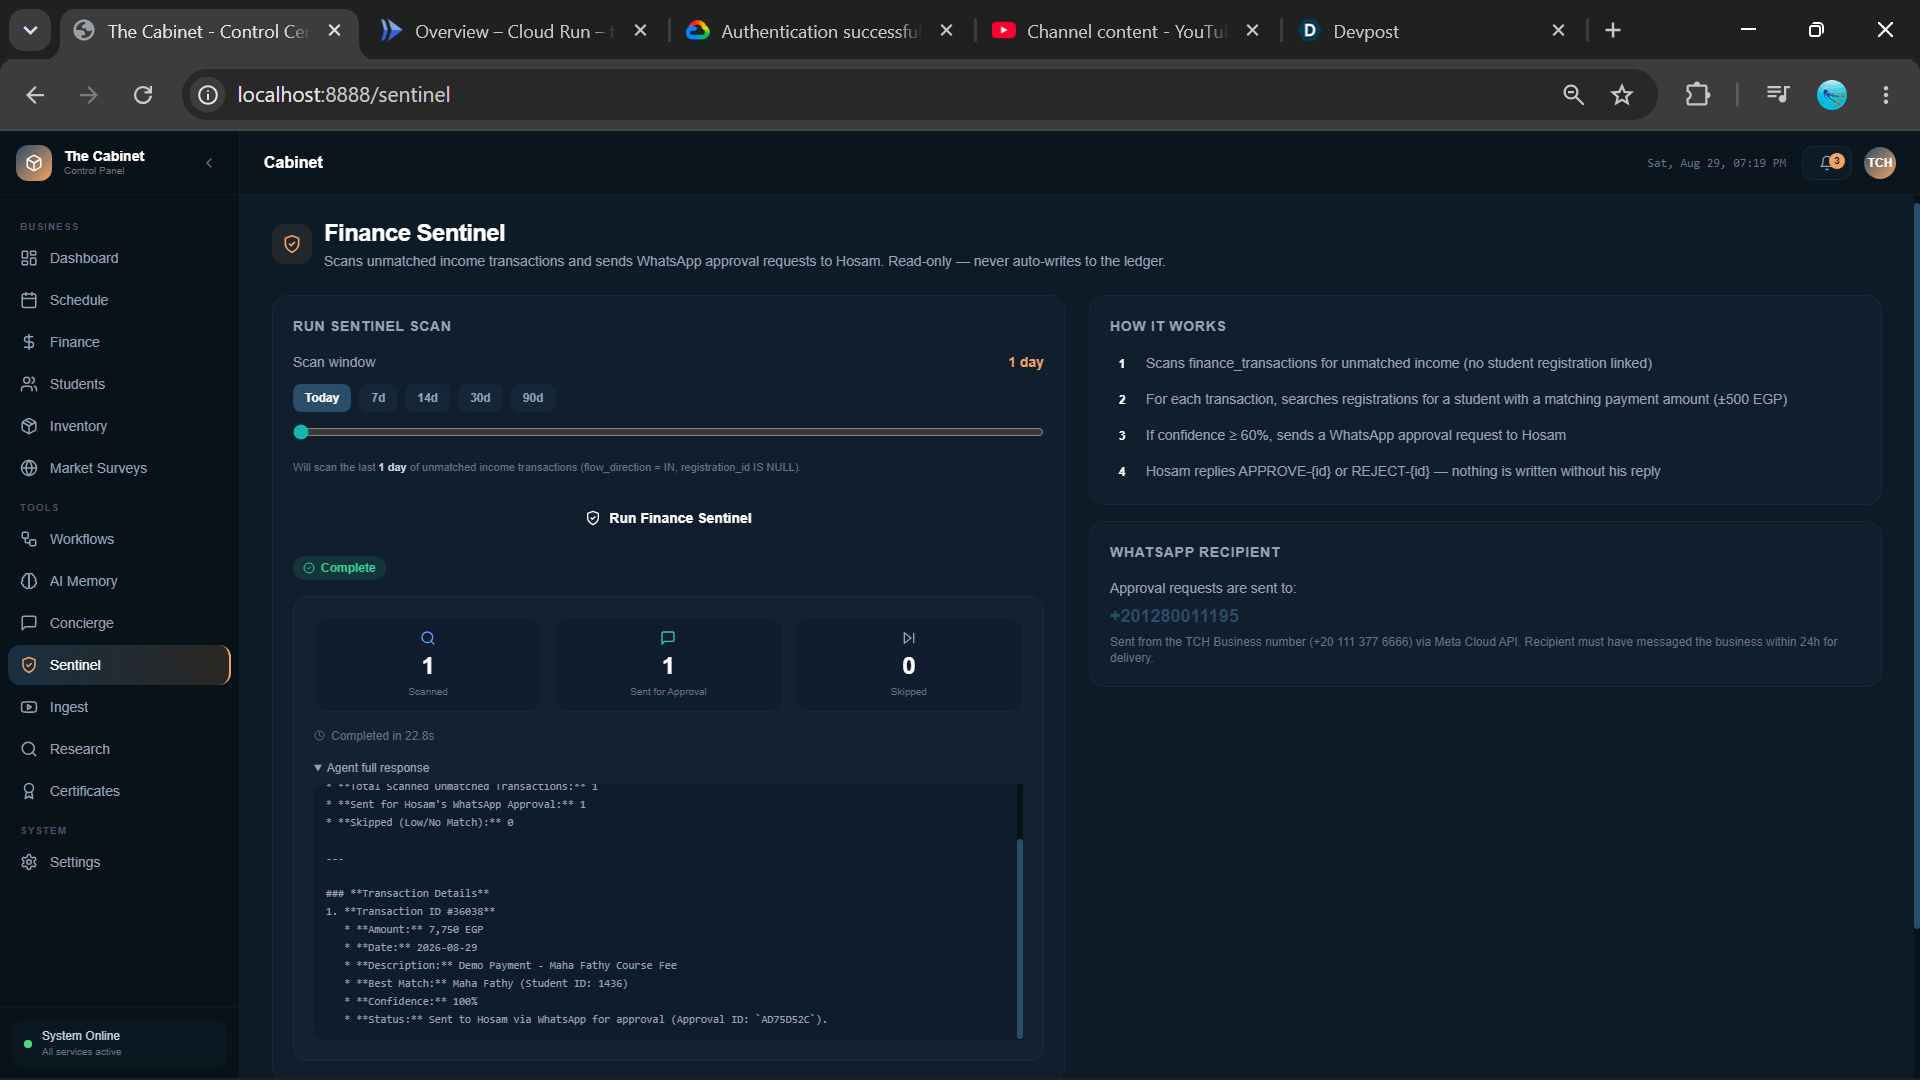Screen dimensions: 1920x1080
Task: Select the 14d scan window
Action: coord(428,398)
